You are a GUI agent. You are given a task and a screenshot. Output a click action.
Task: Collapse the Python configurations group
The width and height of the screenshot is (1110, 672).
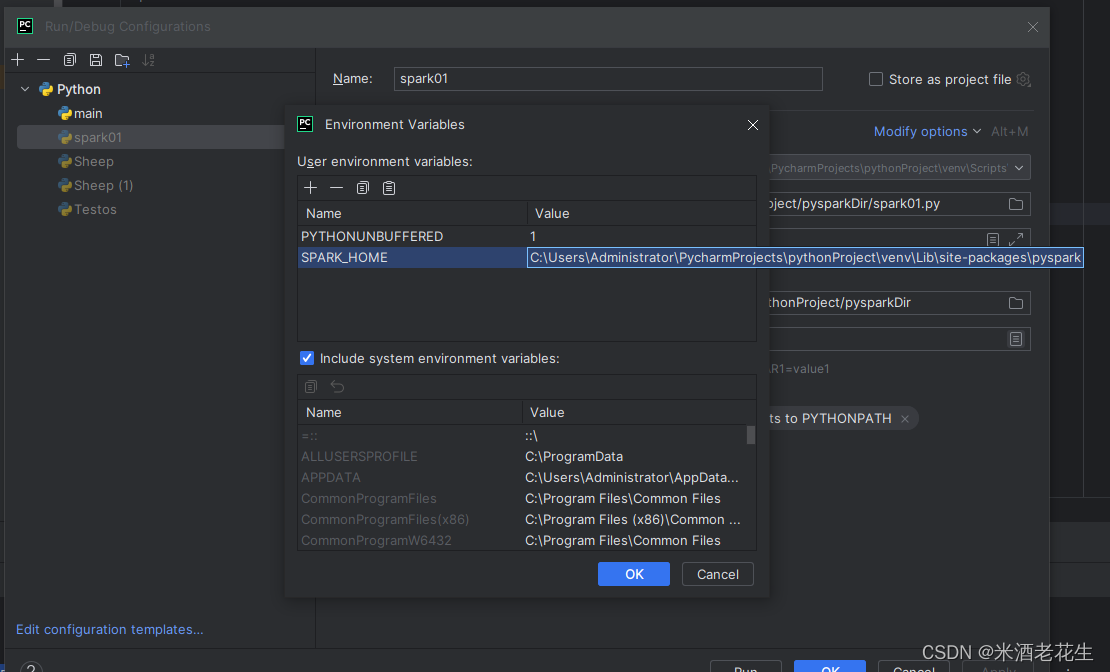pyautogui.click(x=24, y=88)
